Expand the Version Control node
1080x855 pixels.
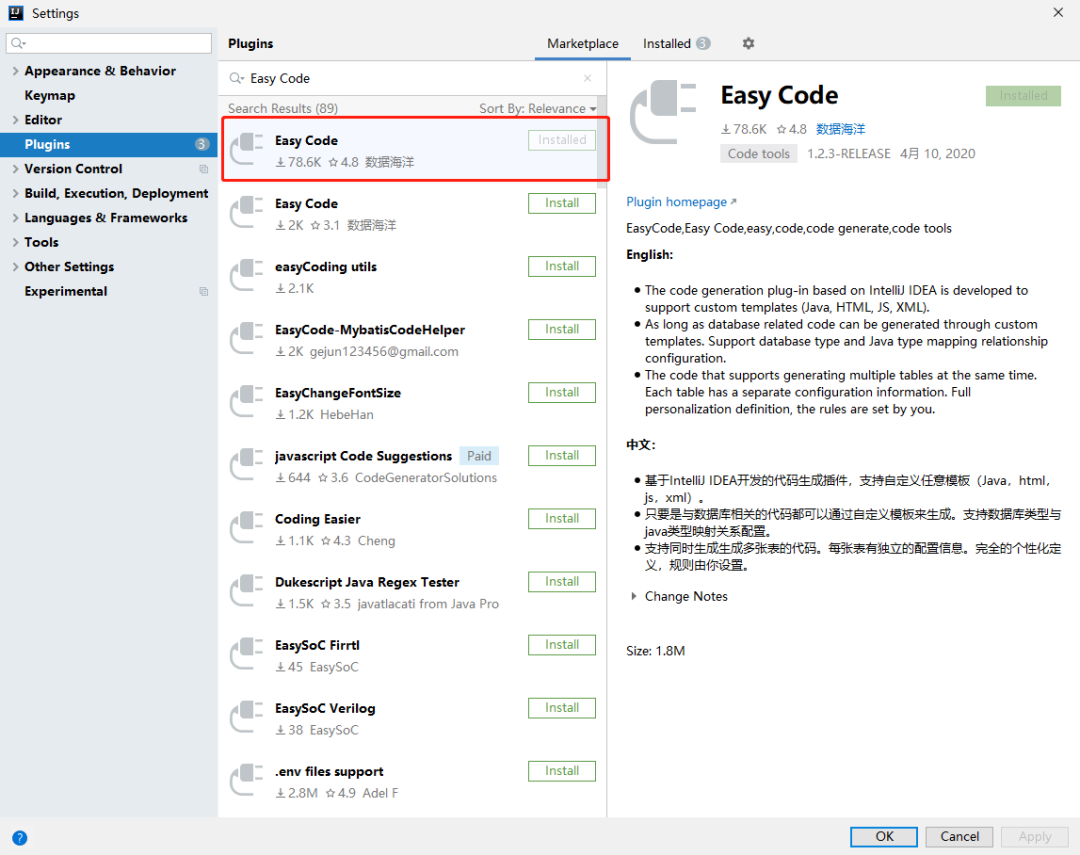(x=15, y=169)
